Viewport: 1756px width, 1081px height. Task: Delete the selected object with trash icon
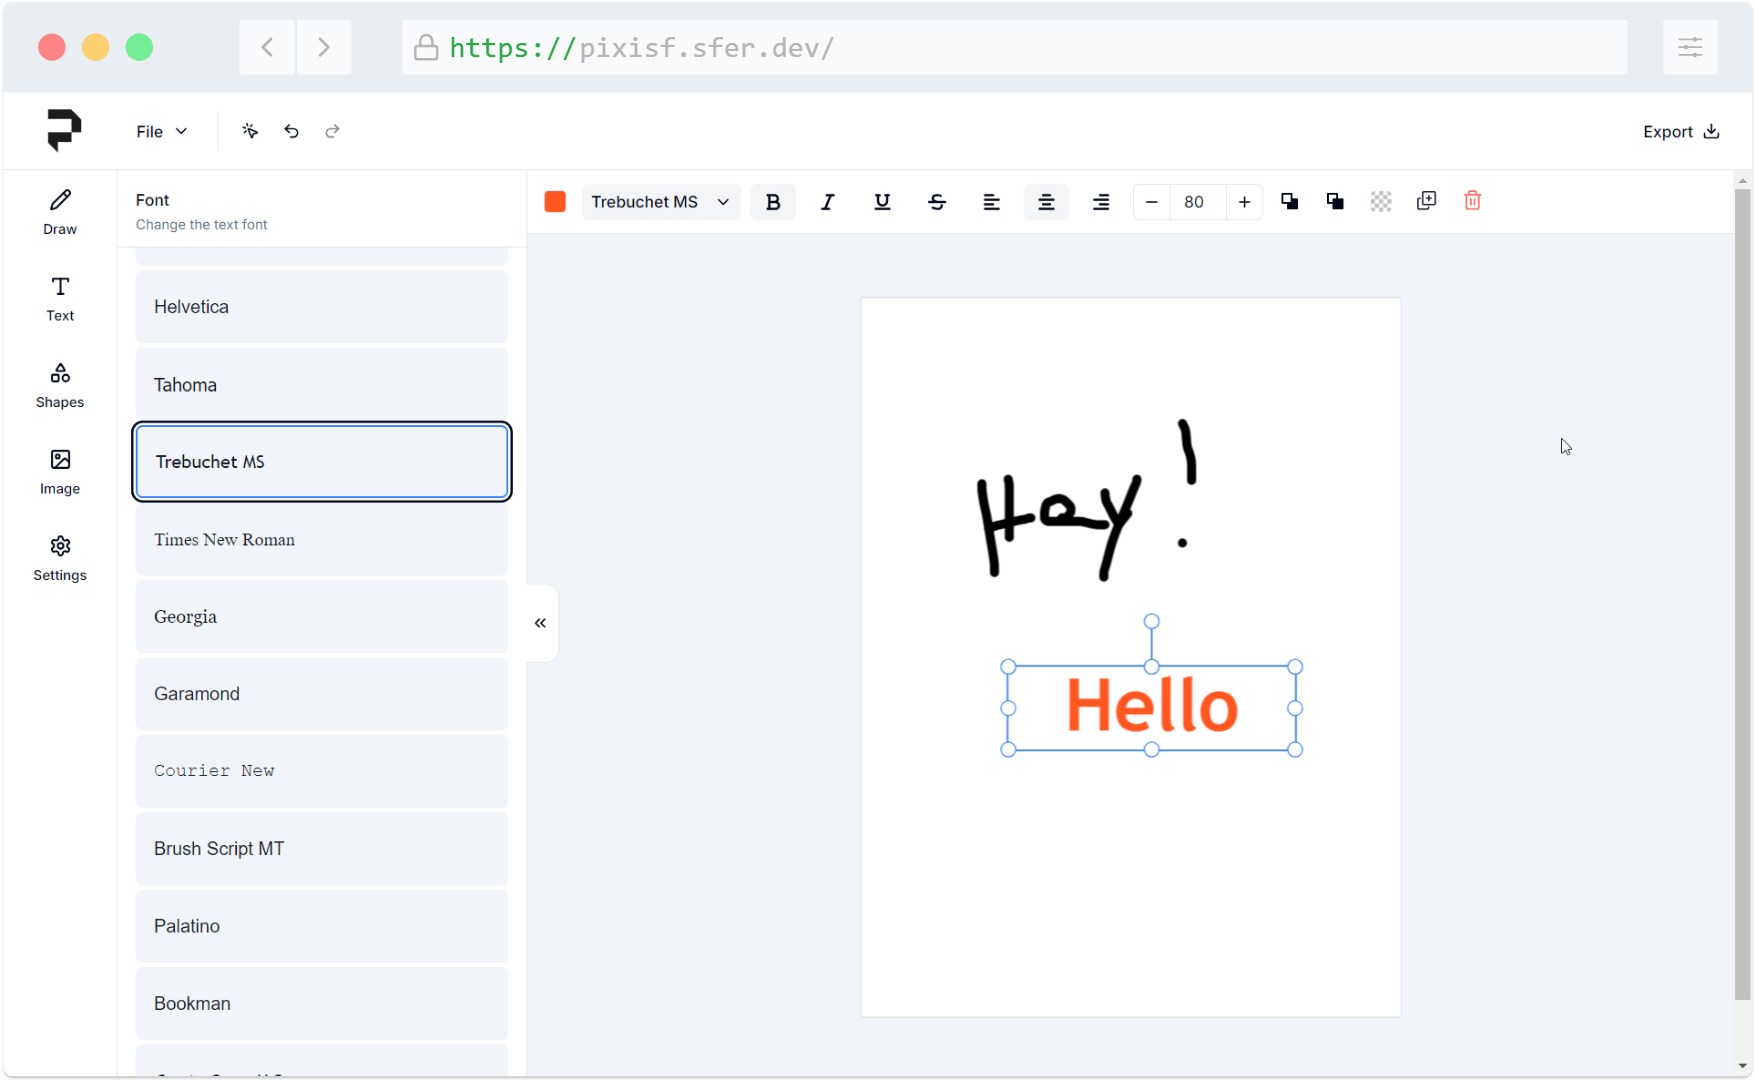1472,201
